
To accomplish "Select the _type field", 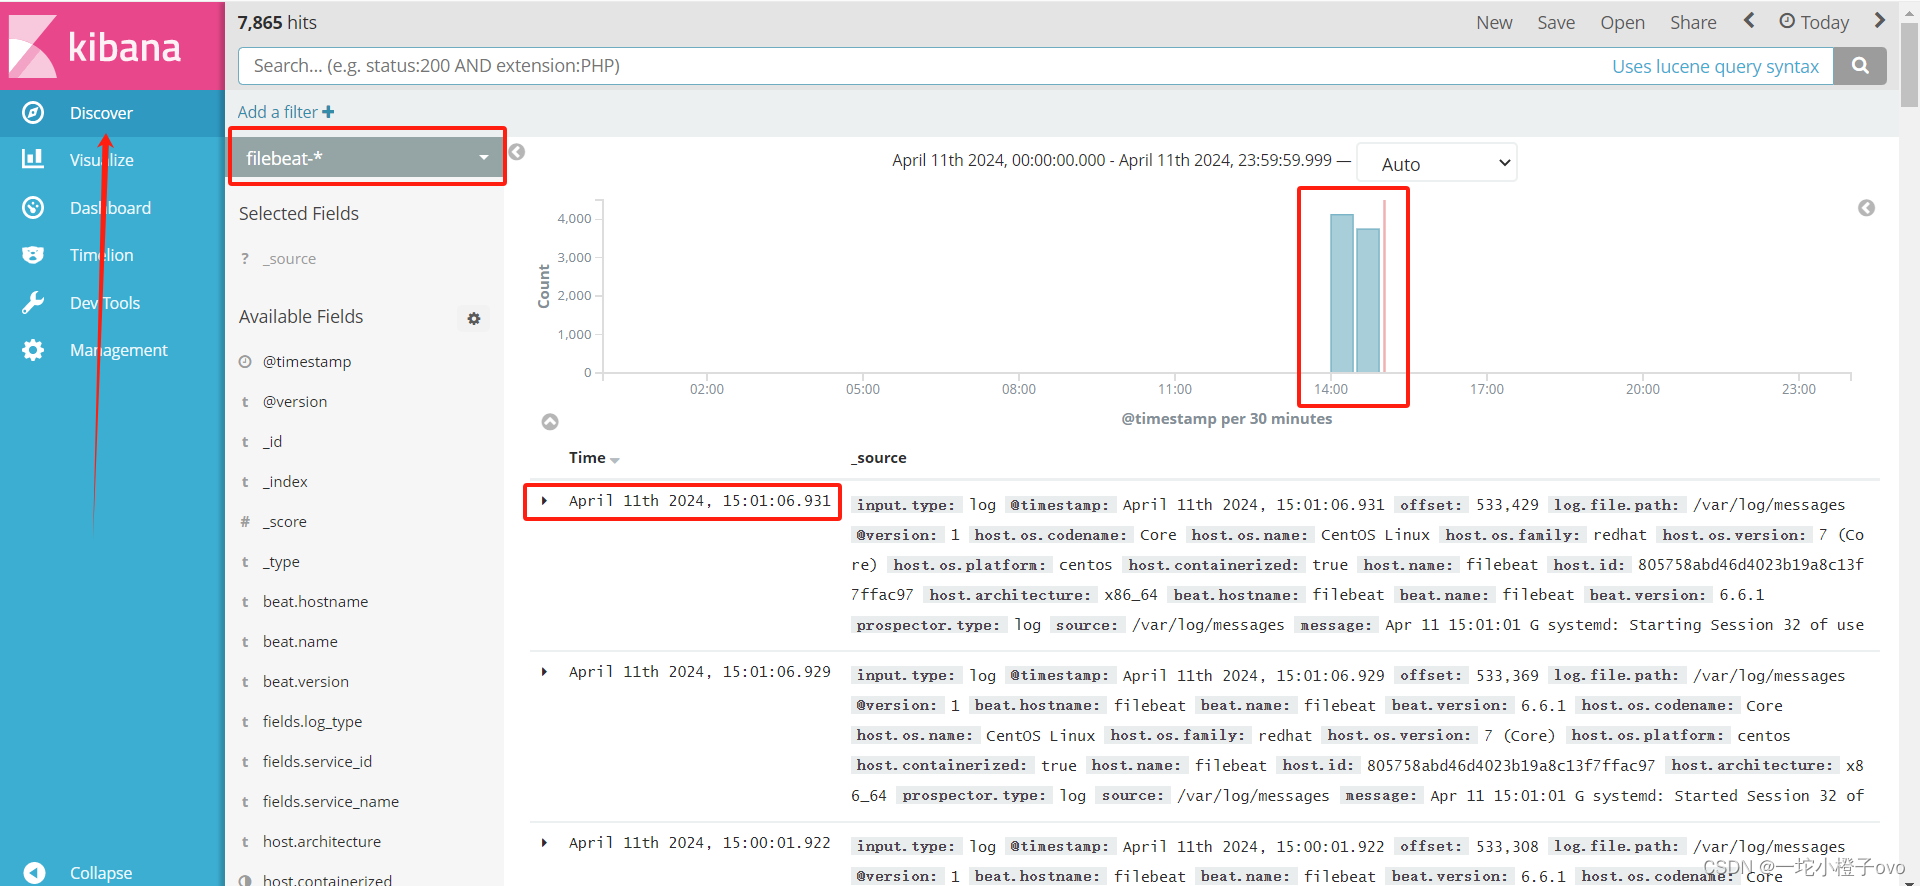I will pyautogui.click(x=281, y=562).
